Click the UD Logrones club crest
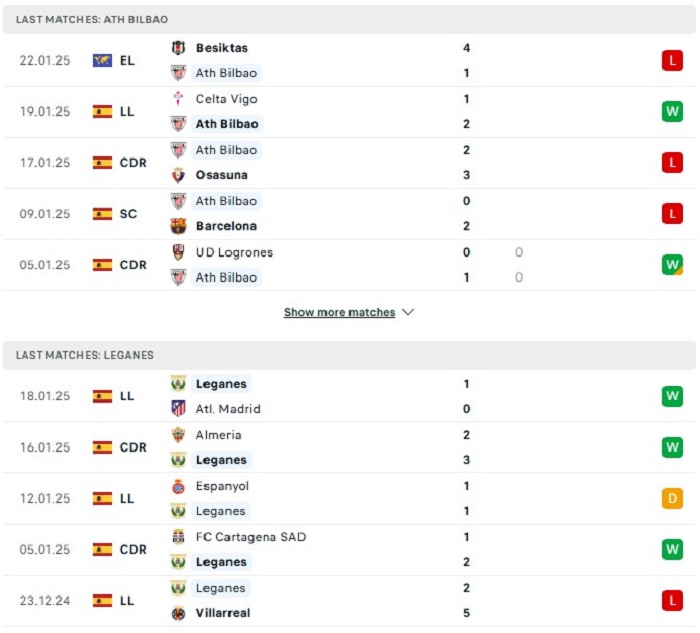This screenshot has height=633, width=700. (x=178, y=252)
